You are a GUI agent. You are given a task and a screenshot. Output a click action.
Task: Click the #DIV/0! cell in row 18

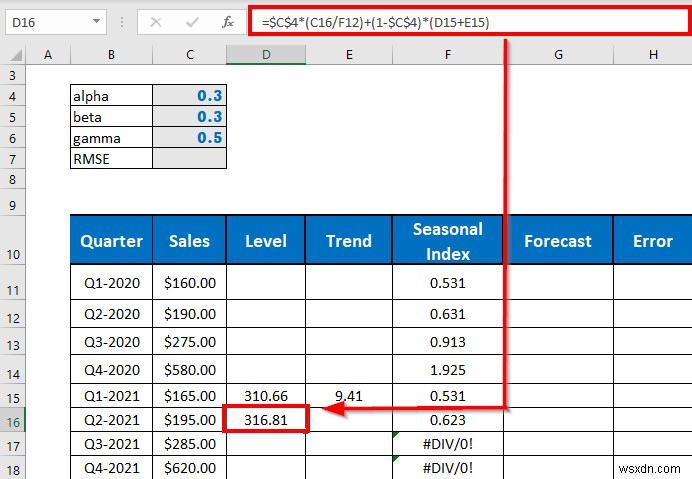pyautogui.click(x=448, y=468)
